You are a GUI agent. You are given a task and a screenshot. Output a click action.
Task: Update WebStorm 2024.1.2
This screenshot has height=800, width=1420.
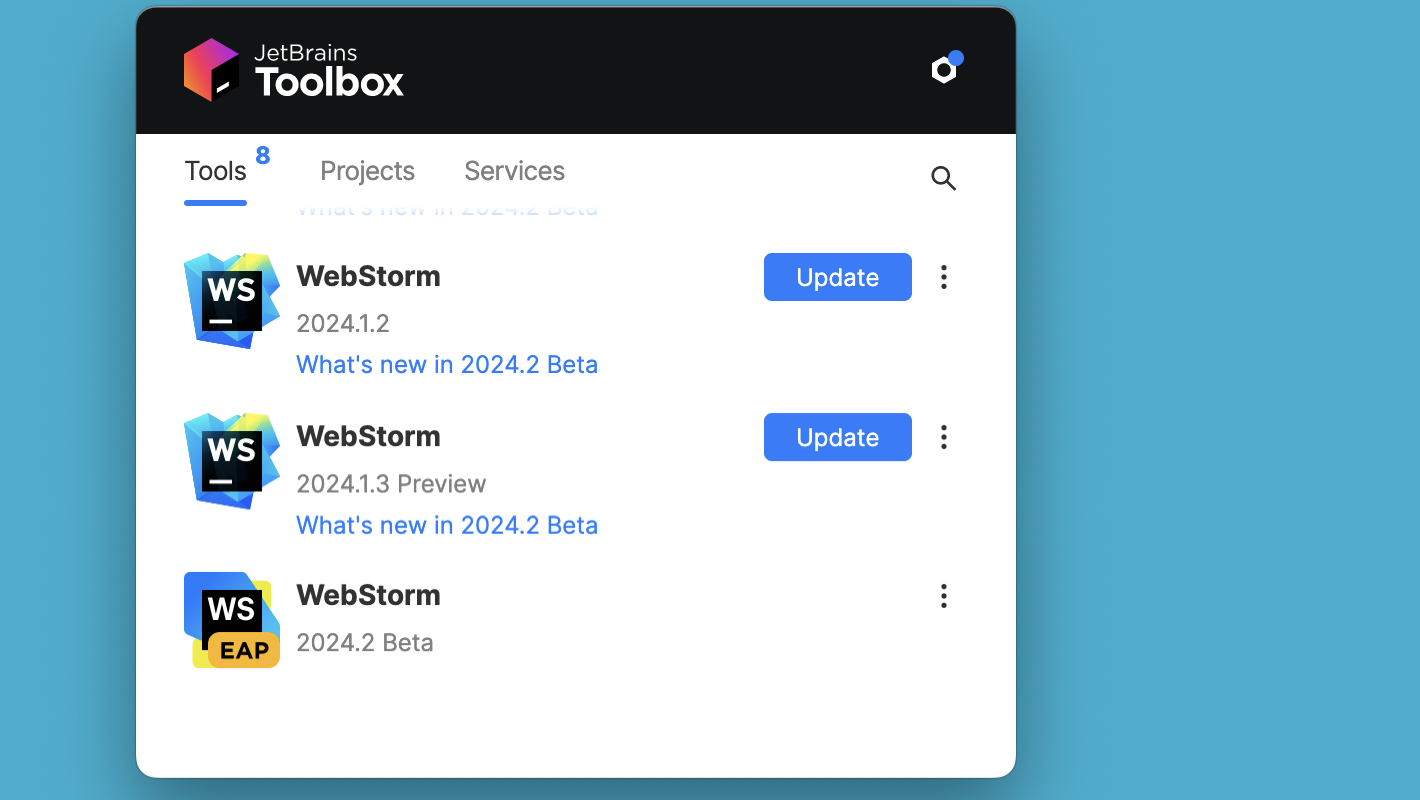(837, 277)
